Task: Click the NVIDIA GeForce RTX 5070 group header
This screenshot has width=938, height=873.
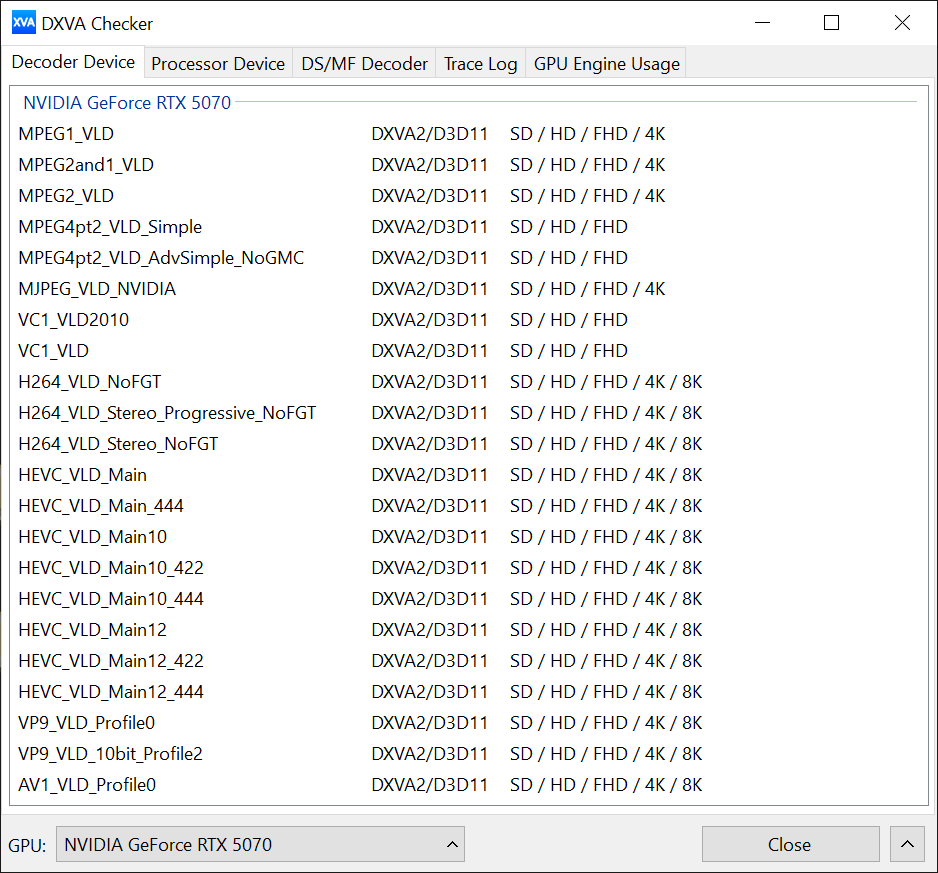Action: pyautogui.click(x=127, y=103)
